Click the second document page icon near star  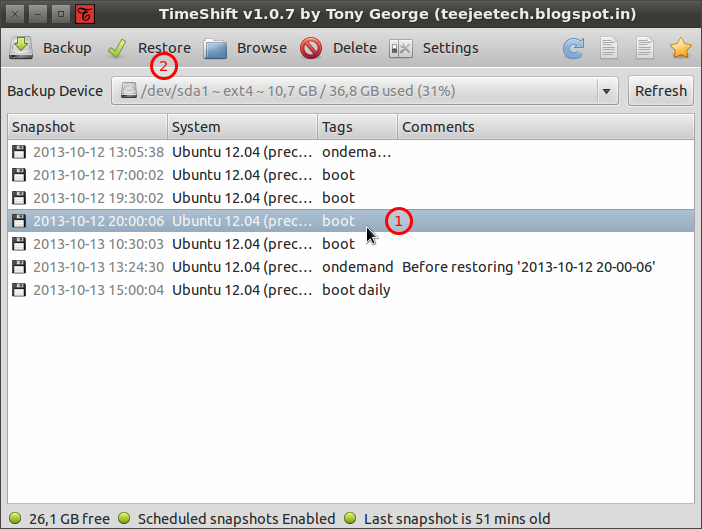(645, 48)
